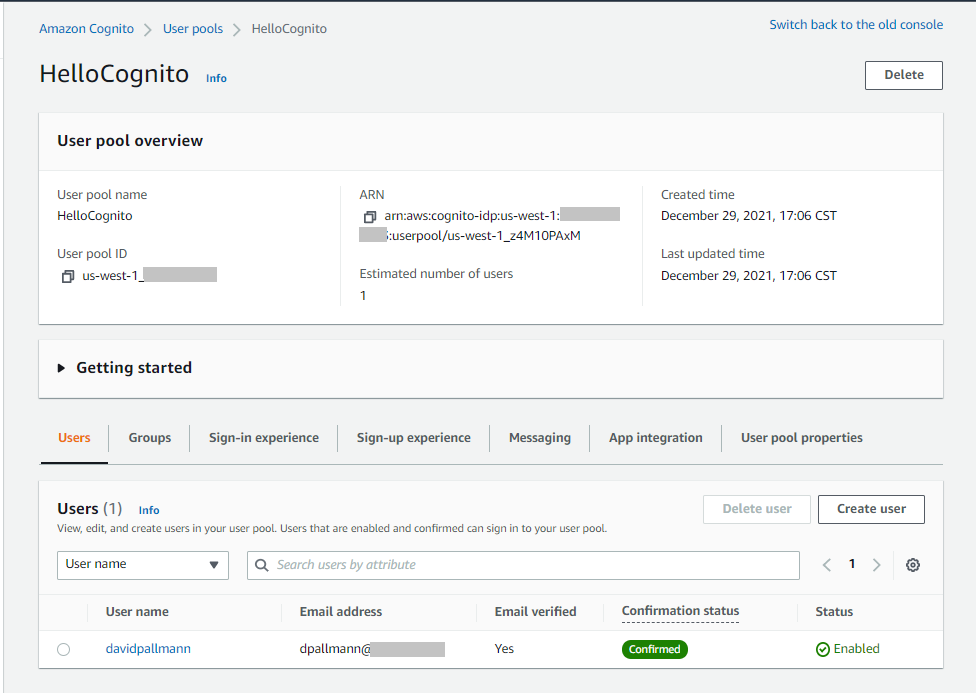Click the breadcrumb chevron after Amazon Cognito
The image size is (976, 693).
[148, 29]
